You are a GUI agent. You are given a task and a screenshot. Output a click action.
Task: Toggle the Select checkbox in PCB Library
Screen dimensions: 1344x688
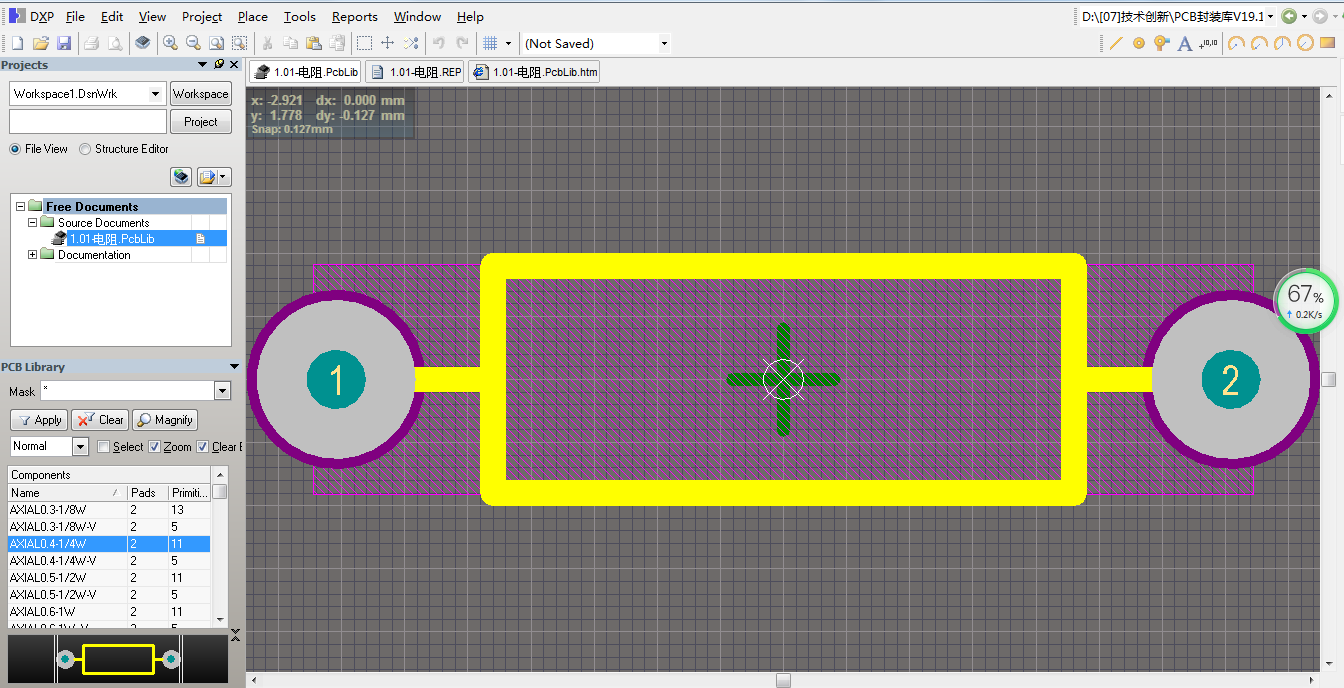[x=103, y=447]
